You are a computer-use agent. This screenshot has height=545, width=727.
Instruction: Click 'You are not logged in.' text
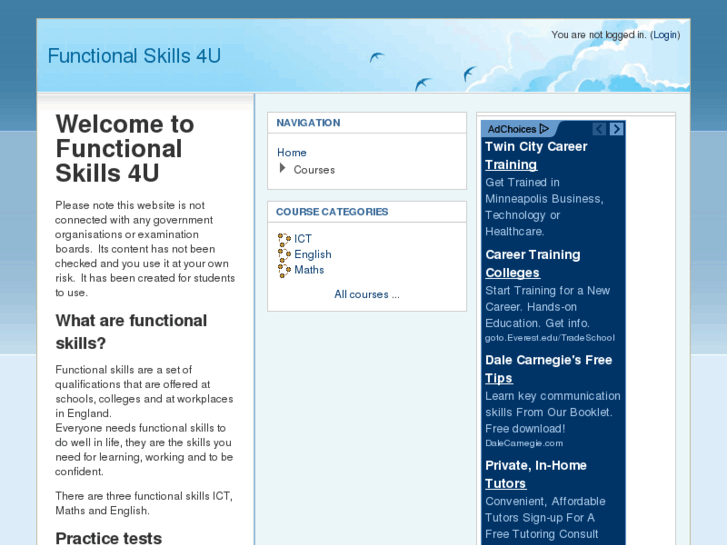599,35
